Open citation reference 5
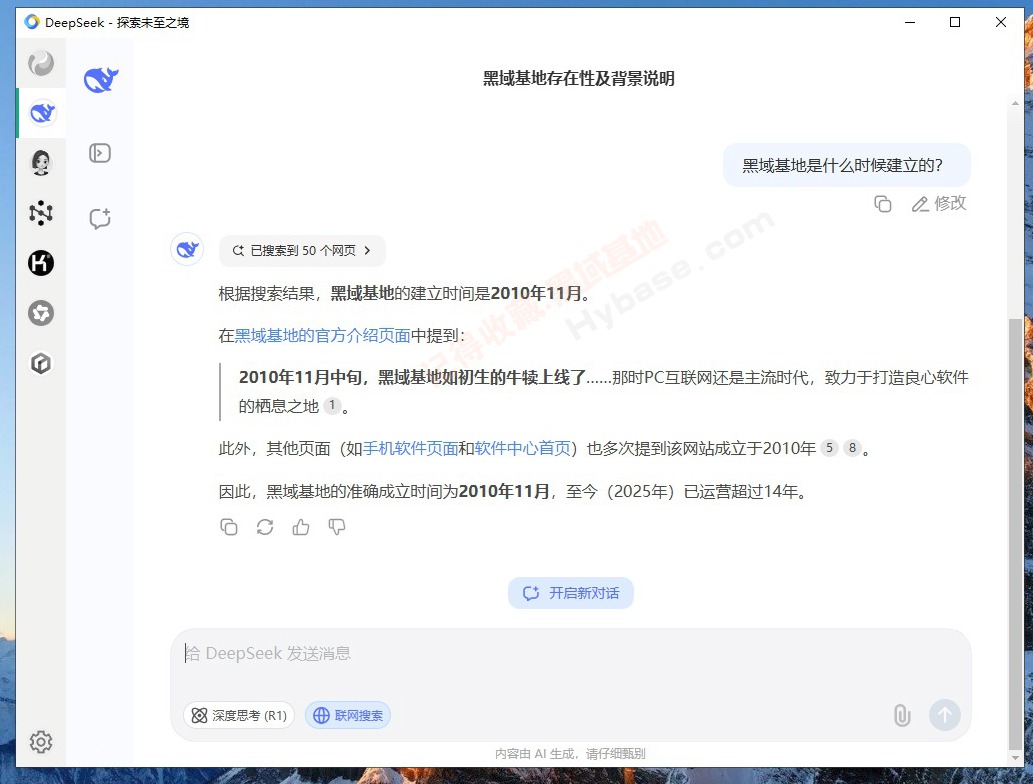Screen dimensions: 1033x784 [x=829, y=448]
